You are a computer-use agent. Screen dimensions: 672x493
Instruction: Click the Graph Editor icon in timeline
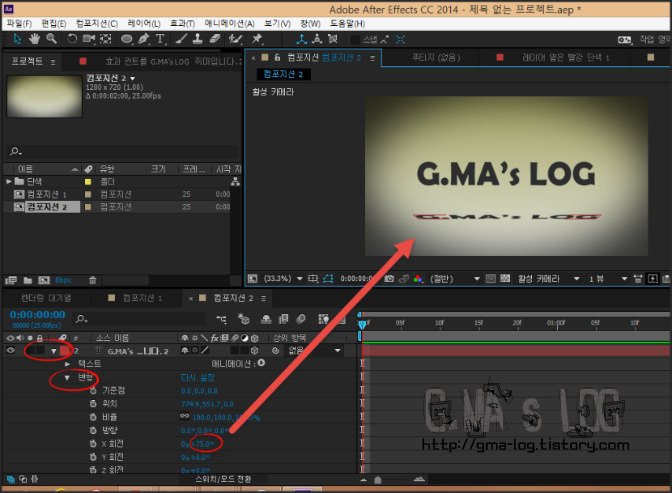(x=341, y=319)
